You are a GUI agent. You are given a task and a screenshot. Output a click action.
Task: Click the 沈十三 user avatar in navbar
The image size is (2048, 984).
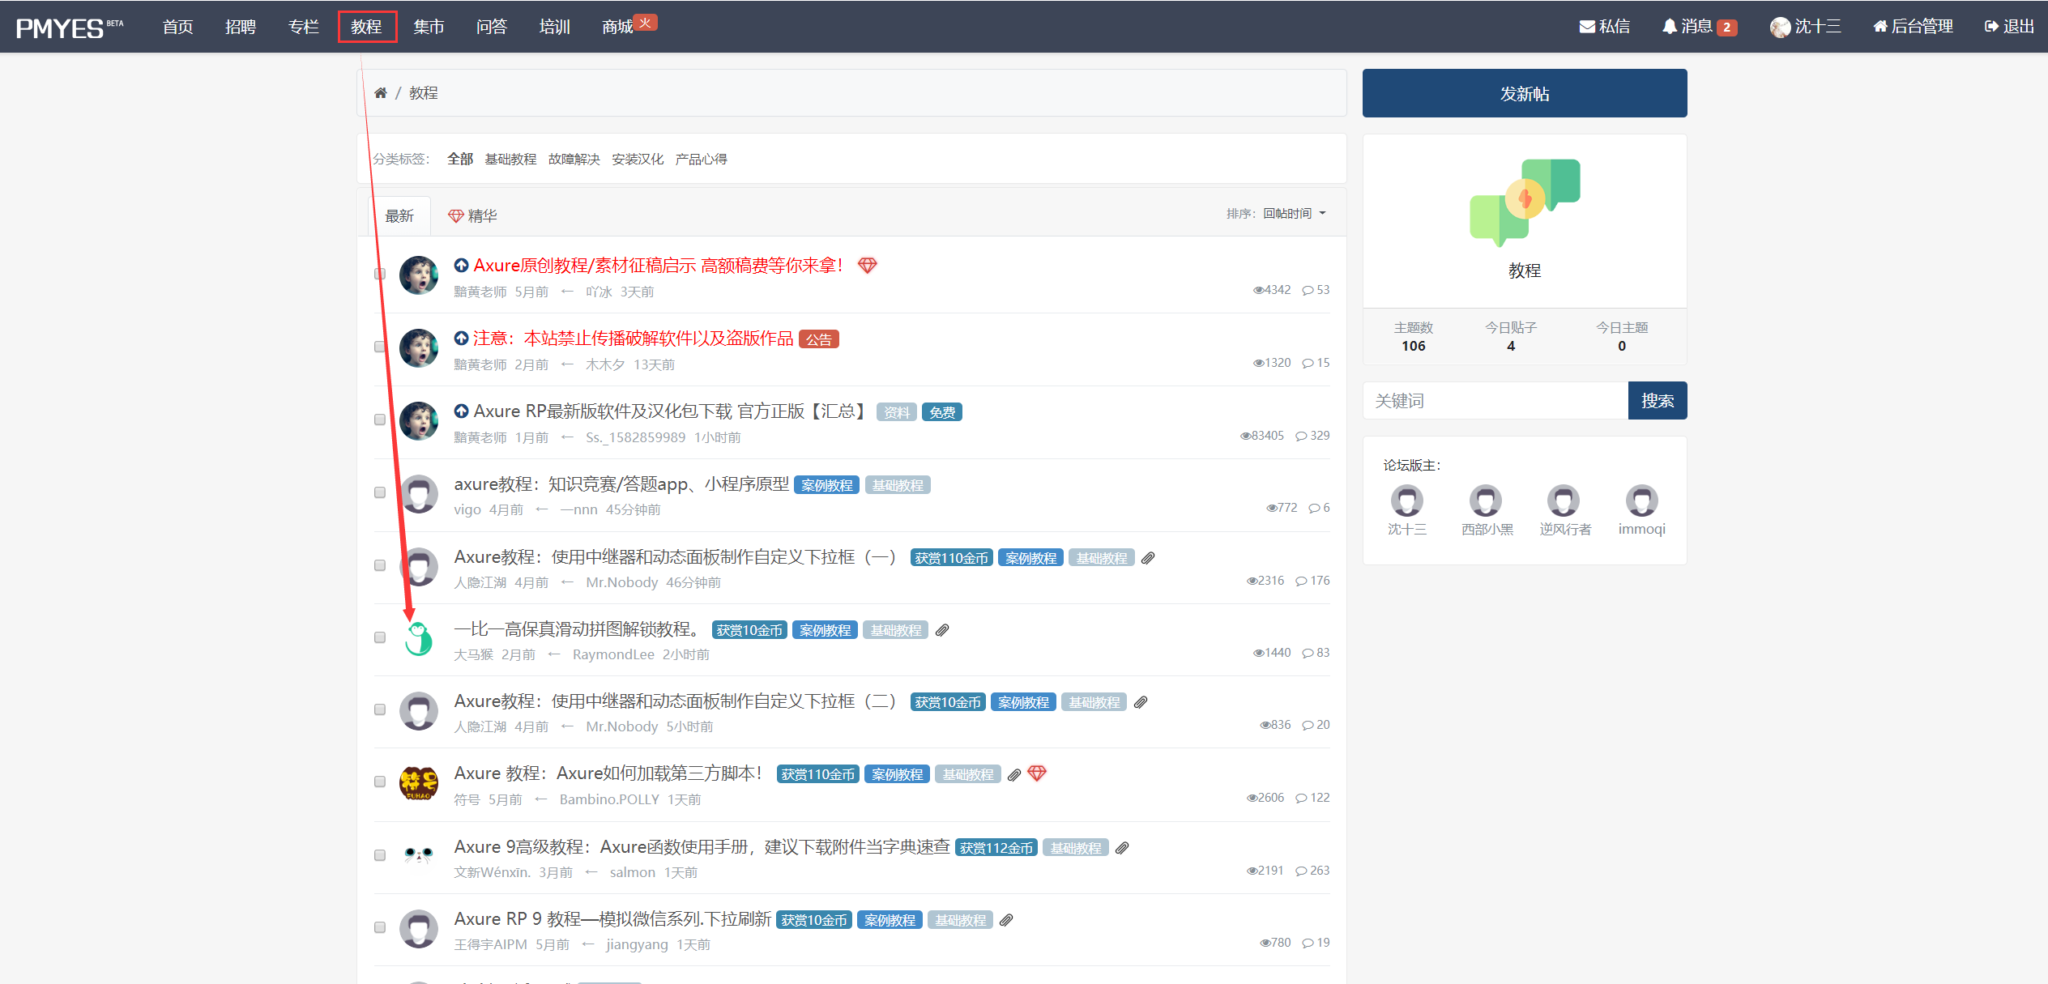click(1780, 27)
